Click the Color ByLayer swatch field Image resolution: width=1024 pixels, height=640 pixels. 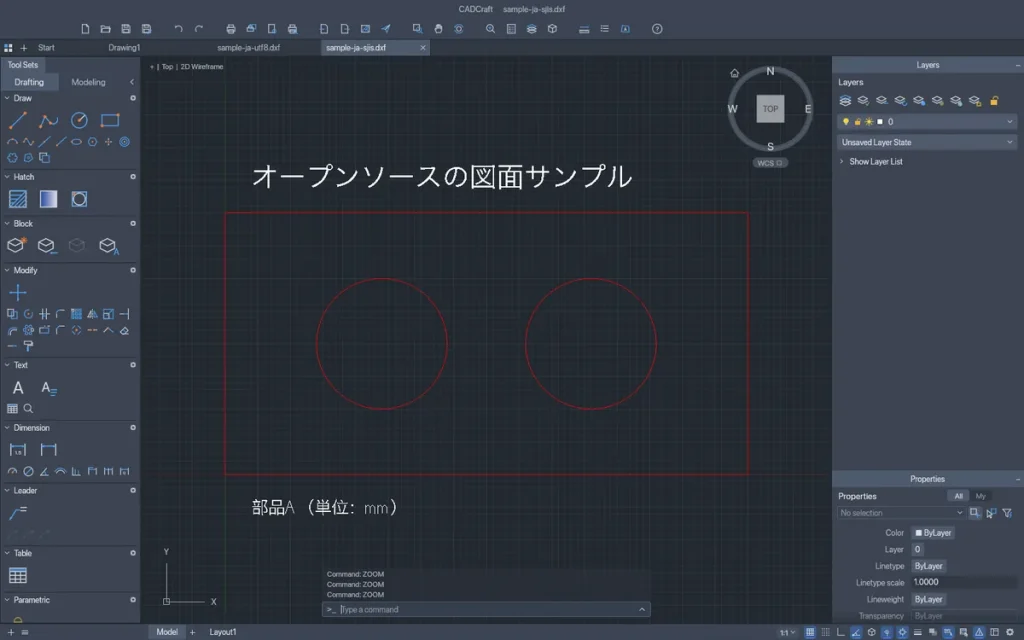pos(933,533)
